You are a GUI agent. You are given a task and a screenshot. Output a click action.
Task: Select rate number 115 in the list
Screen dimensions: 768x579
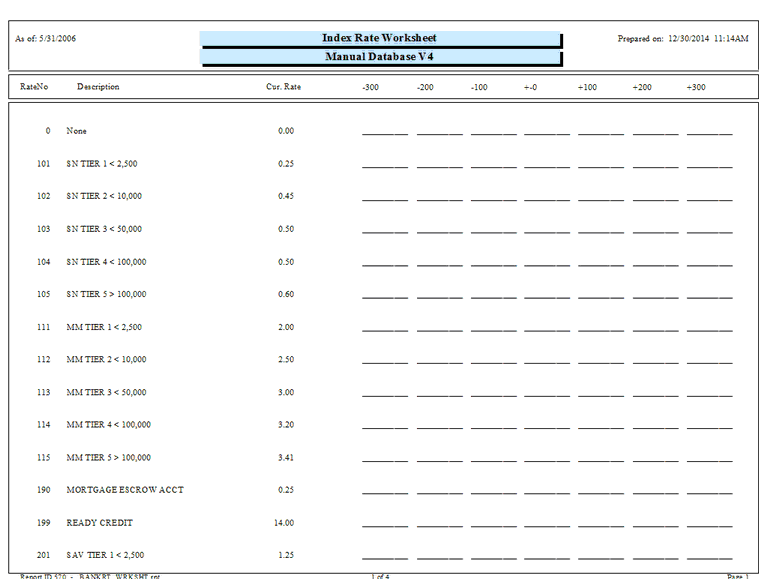coord(43,458)
